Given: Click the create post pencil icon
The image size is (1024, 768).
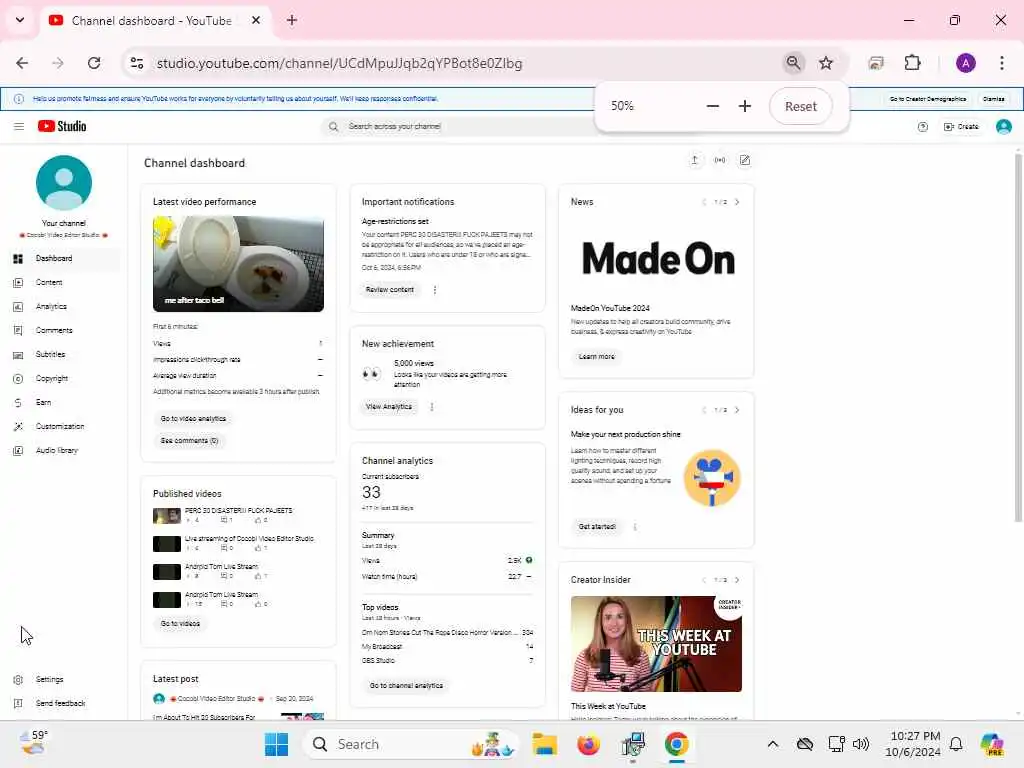Looking at the screenshot, I should pos(744,160).
